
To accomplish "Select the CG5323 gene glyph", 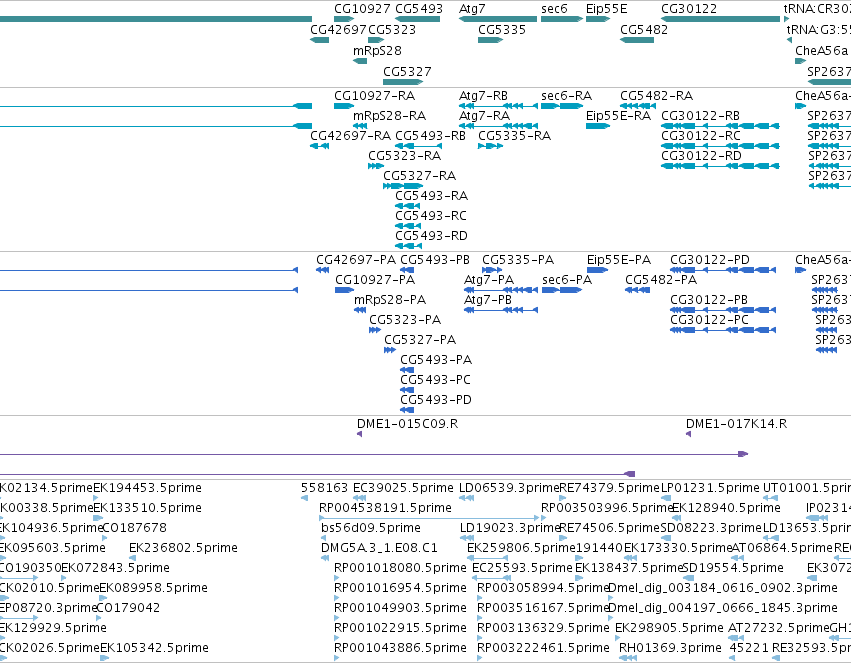I will (x=376, y=40).
